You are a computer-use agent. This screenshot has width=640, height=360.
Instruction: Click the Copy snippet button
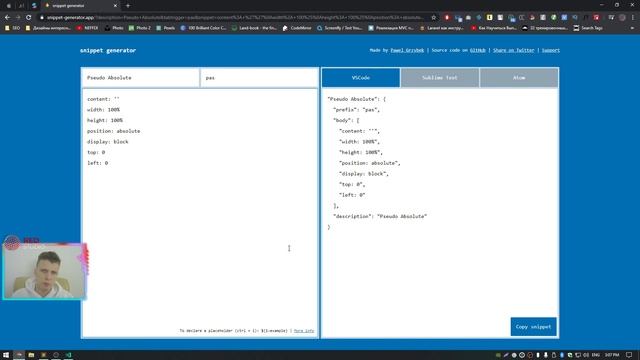[x=533, y=327]
